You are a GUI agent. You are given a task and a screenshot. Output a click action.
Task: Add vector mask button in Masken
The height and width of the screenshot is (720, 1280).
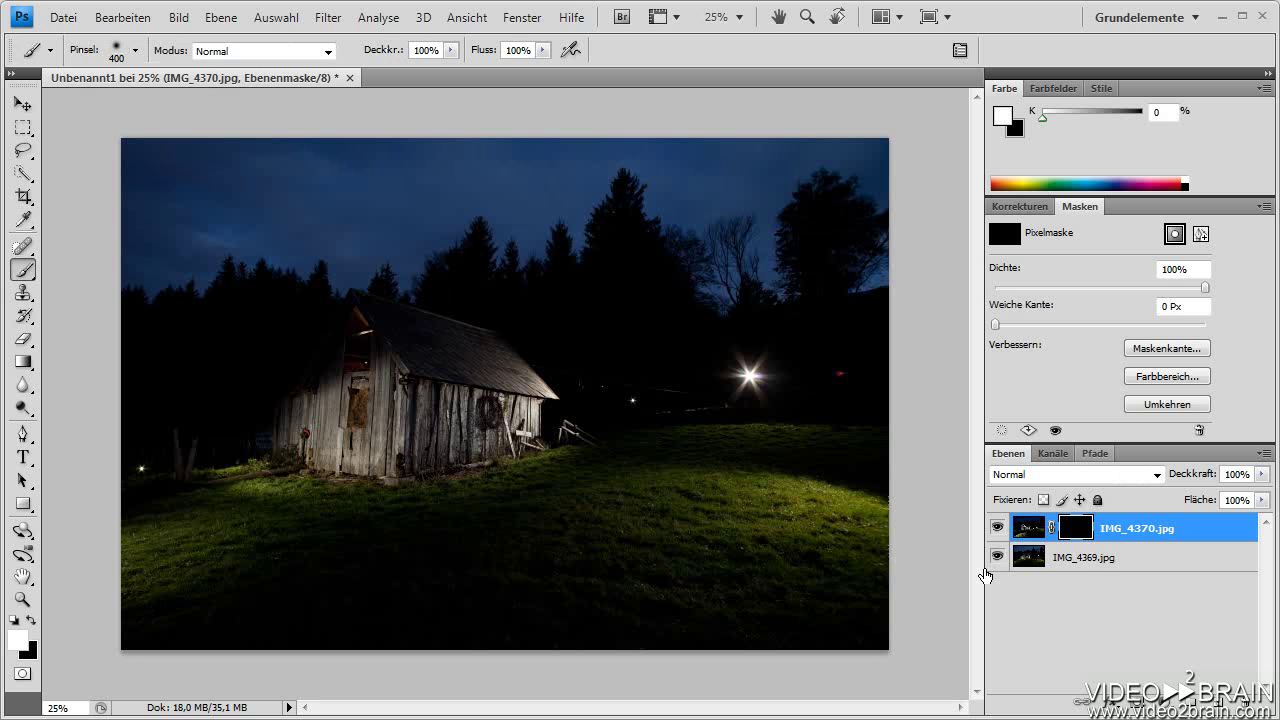pos(1201,233)
